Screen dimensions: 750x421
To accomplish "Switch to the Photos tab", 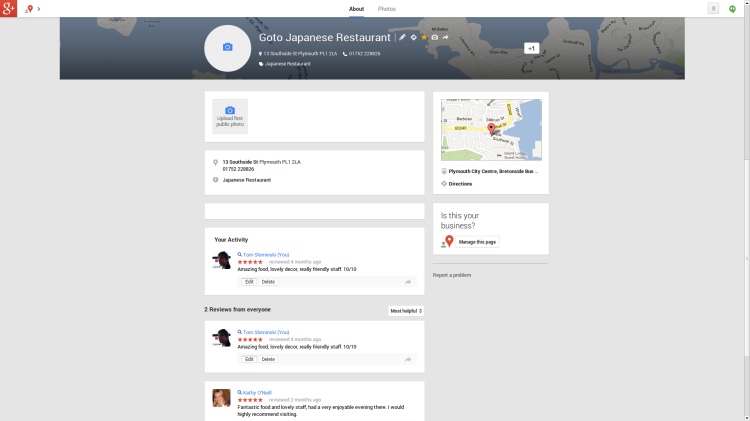I will [386, 9].
